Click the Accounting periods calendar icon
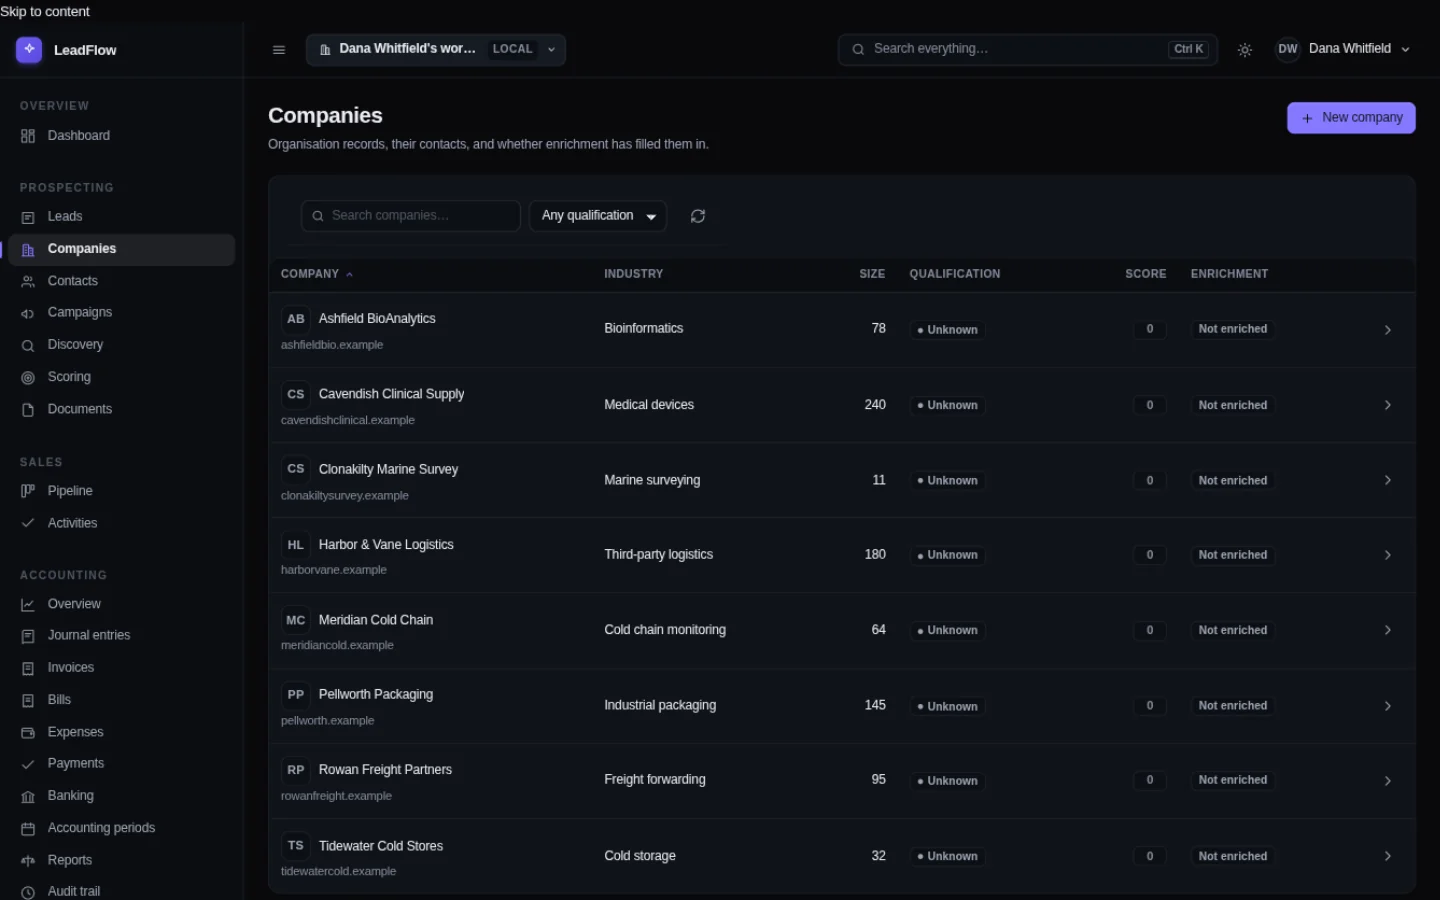Viewport: 1440px width, 900px height. (x=28, y=829)
